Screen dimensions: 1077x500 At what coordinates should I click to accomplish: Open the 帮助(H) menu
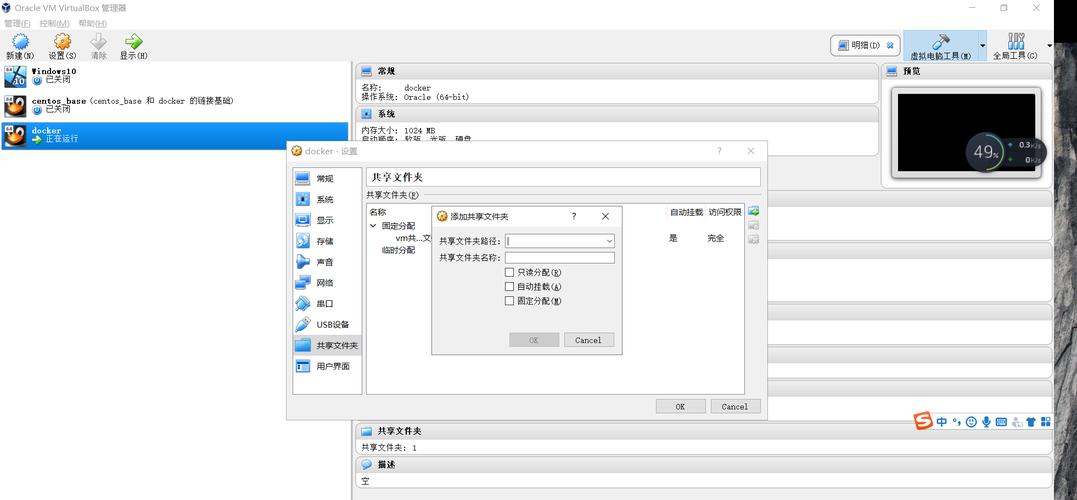coord(92,23)
